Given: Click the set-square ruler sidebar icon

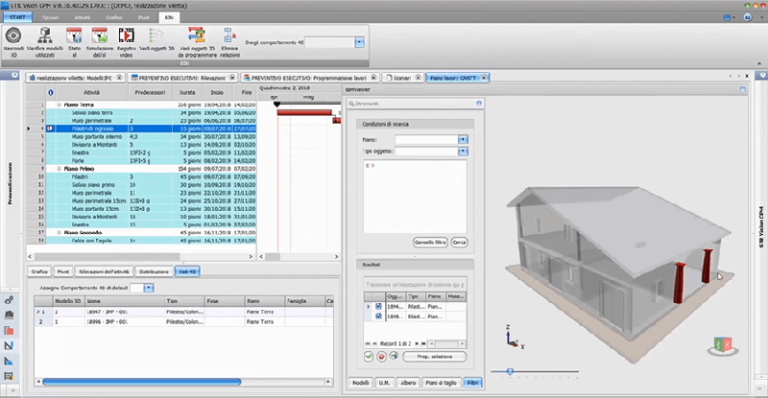Looking at the screenshot, I should coord(8,346).
